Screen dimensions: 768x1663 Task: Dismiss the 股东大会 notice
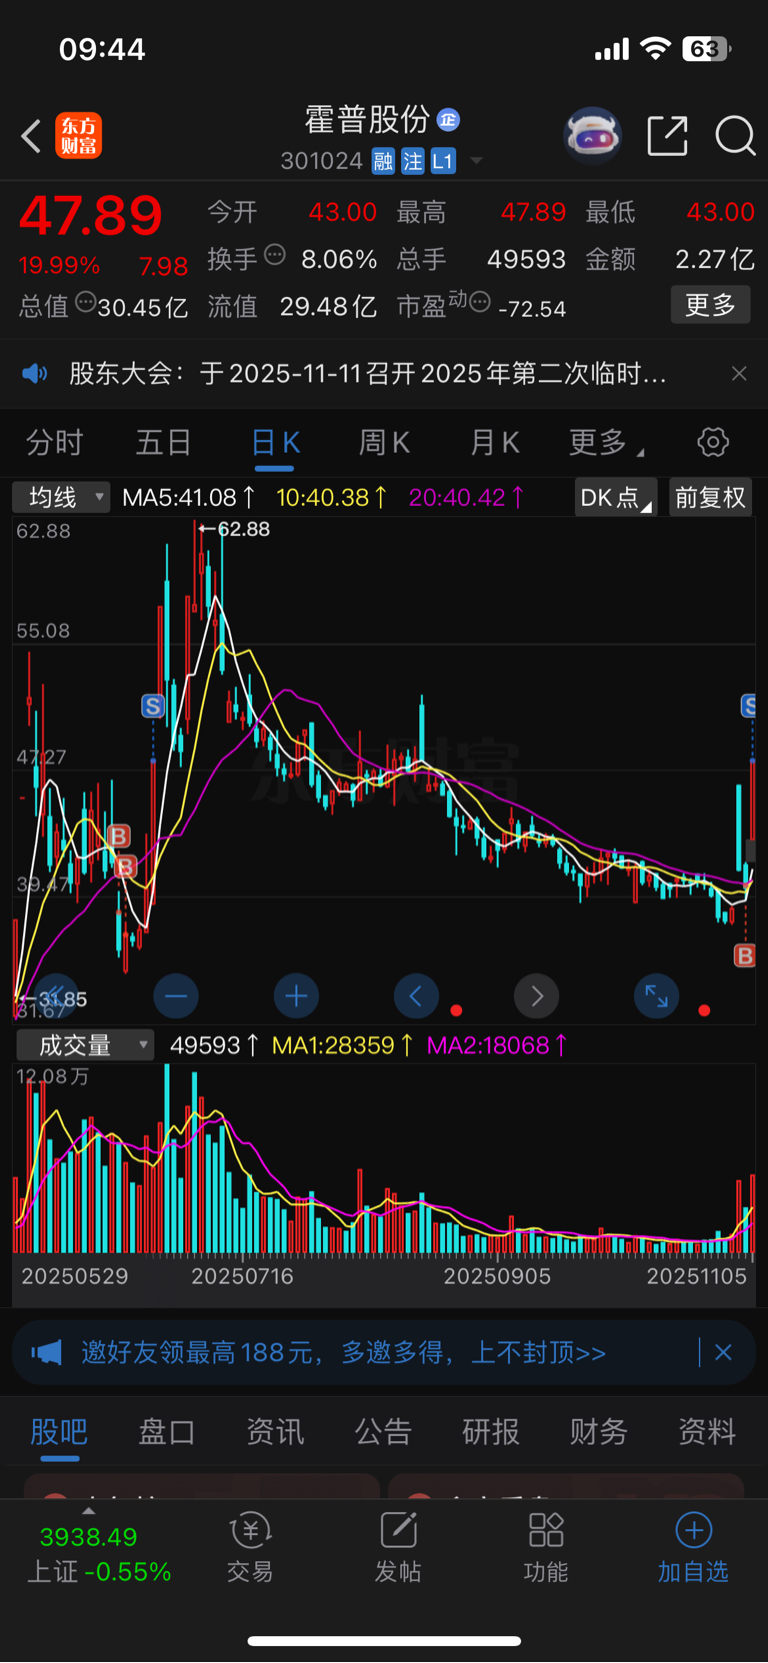point(739,374)
